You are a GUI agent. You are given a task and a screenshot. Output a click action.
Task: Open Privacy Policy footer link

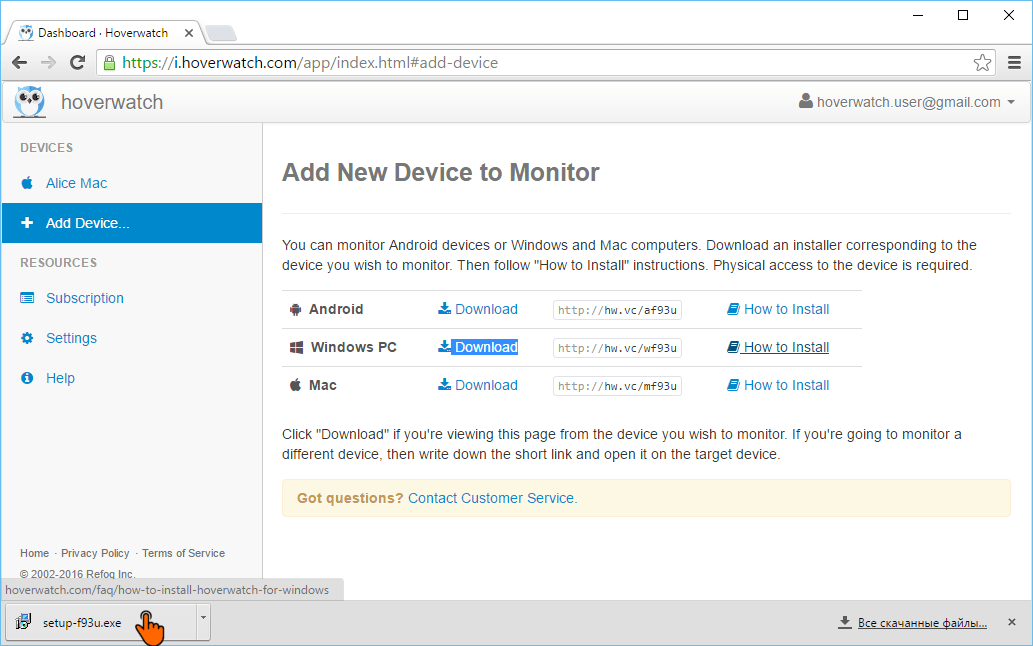(x=95, y=553)
